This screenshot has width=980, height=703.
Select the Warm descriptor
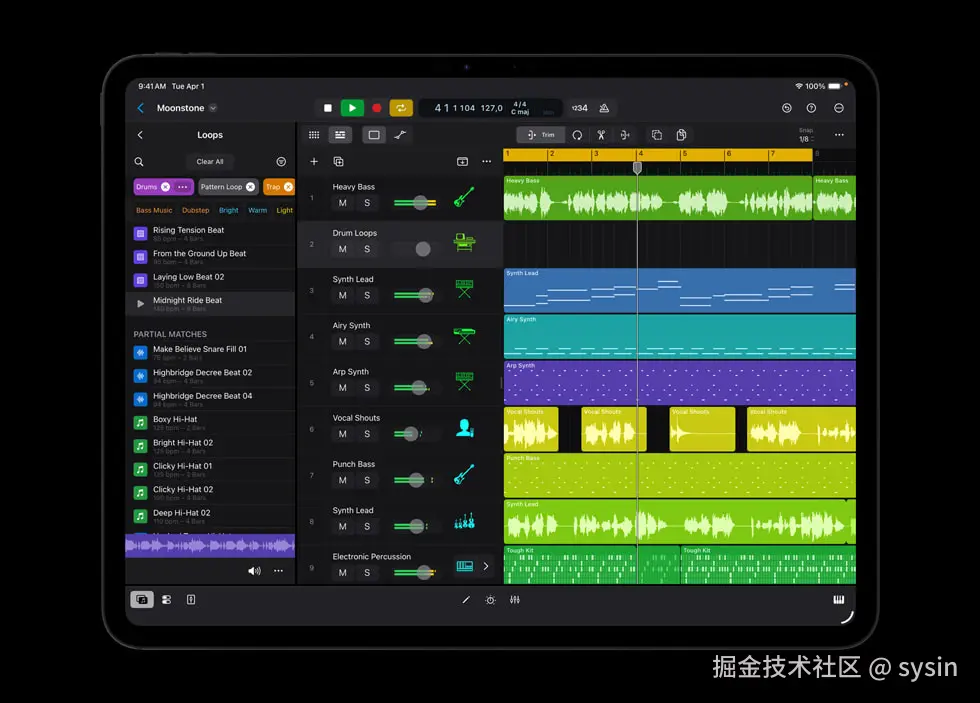tap(258, 211)
